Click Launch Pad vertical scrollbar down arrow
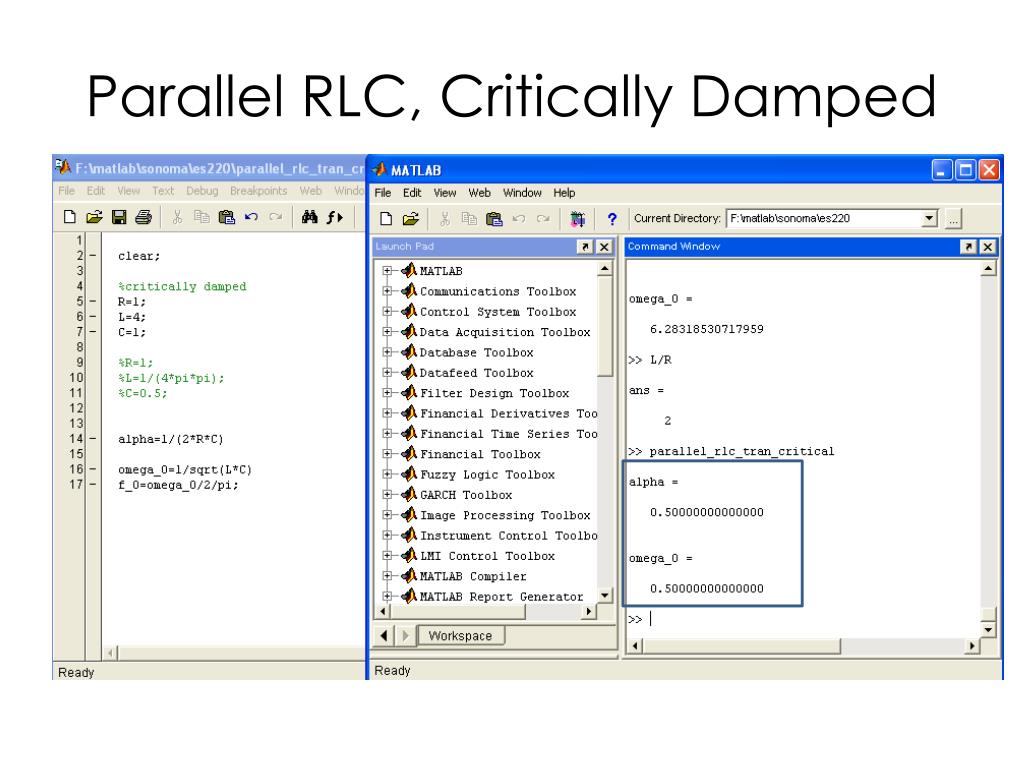This screenshot has width=1024, height=768. pos(605,595)
